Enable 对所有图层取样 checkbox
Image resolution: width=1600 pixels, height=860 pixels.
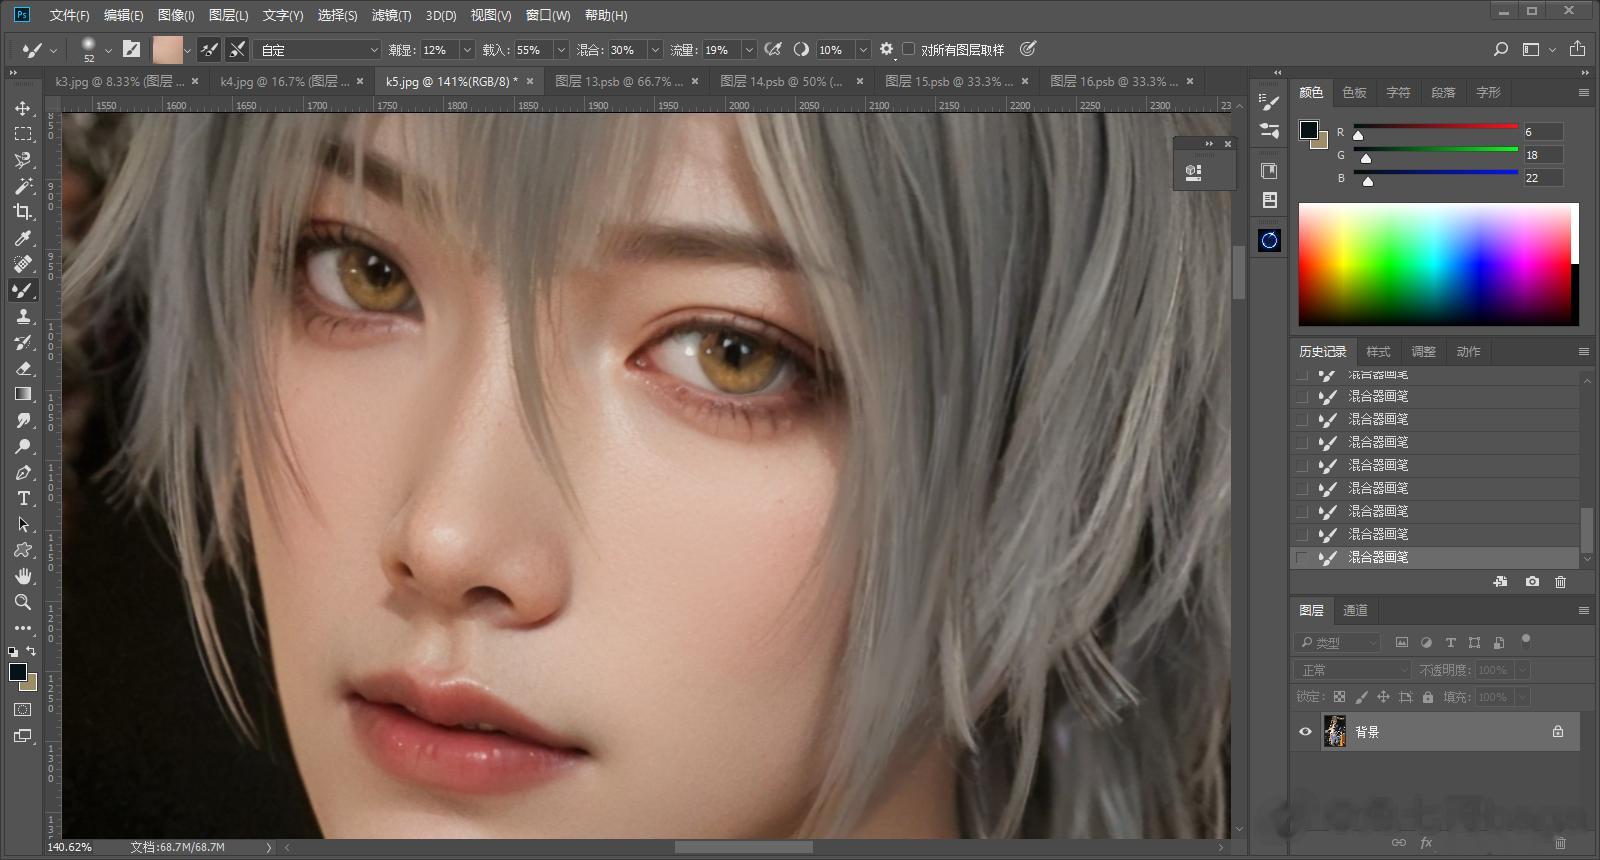point(908,49)
